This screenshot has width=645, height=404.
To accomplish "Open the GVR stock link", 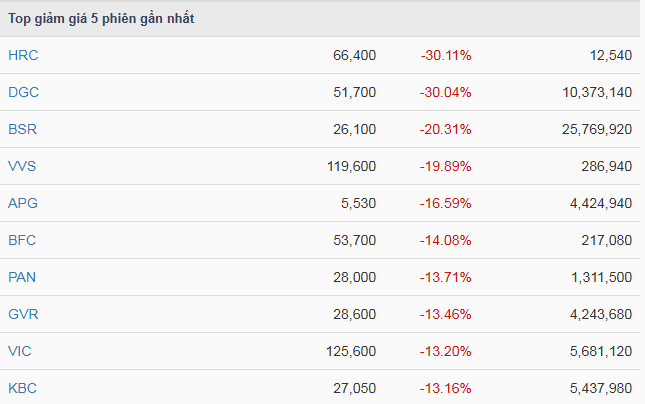I will click(23, 314).
